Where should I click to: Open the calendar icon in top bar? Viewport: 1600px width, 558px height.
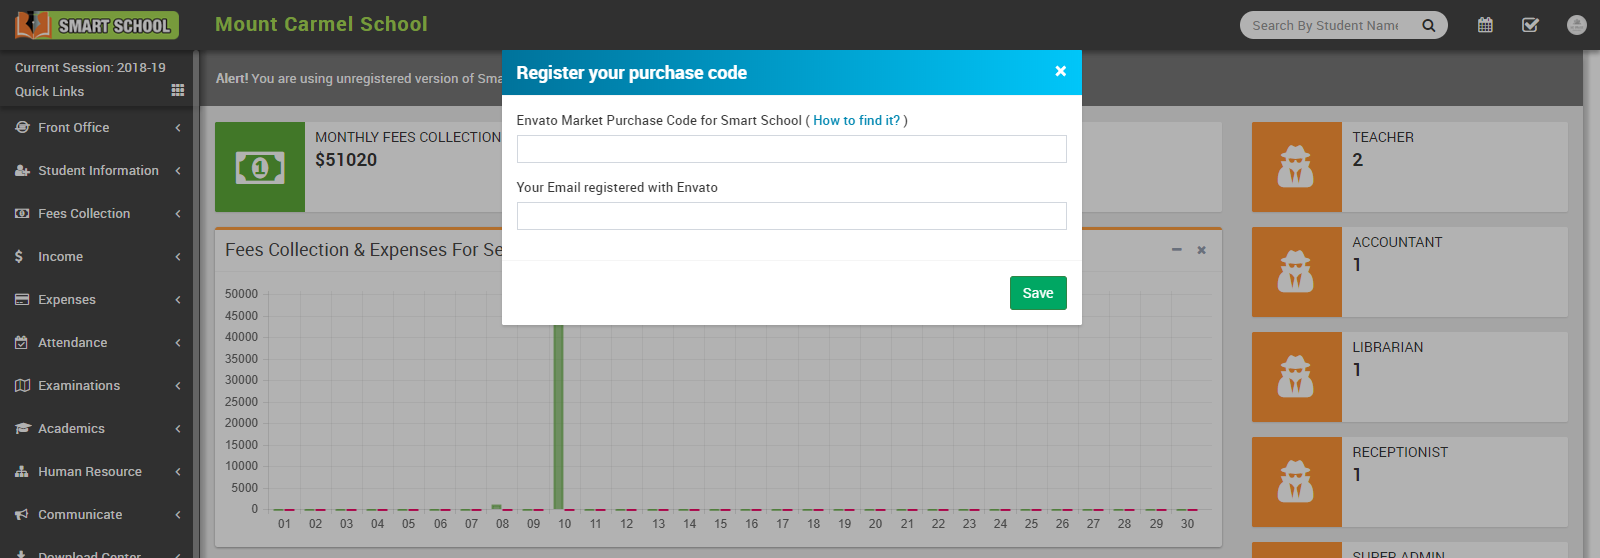[1485, 25]
